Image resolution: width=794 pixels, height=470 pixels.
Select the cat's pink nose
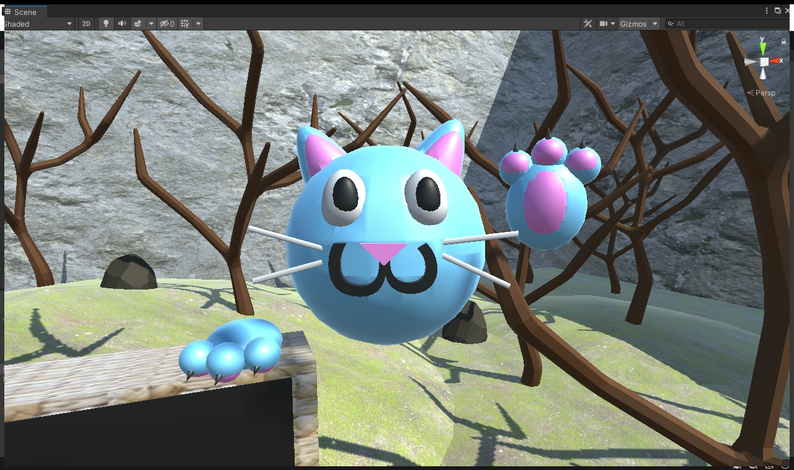click(x=384, y=253)
